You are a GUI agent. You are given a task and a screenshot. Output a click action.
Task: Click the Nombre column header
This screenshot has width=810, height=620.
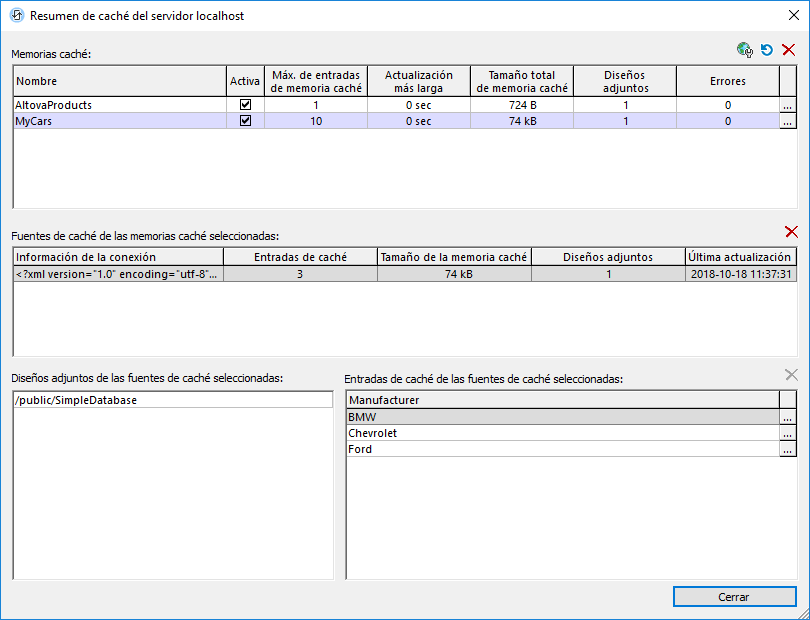point(120,82)
